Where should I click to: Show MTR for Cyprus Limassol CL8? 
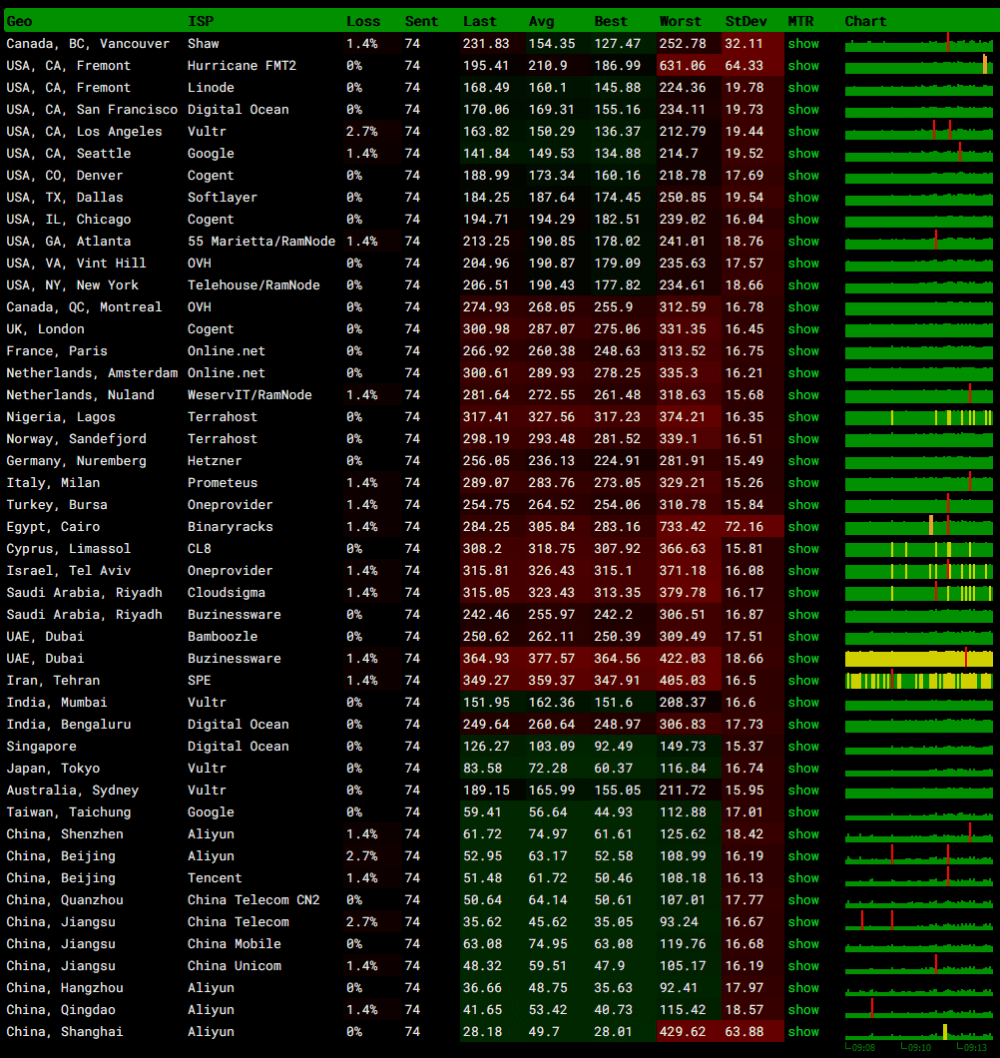pos(803,549)
